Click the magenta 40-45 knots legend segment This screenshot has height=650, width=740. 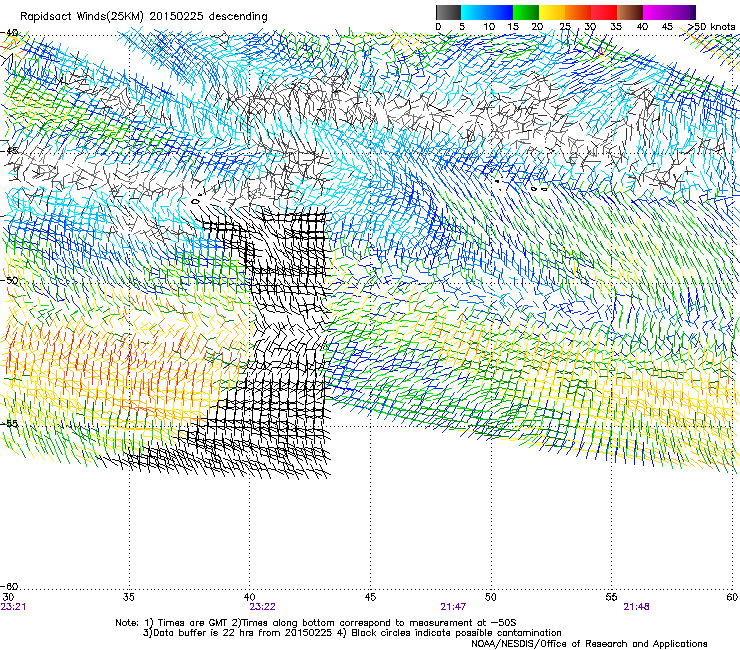pos(656,12)
